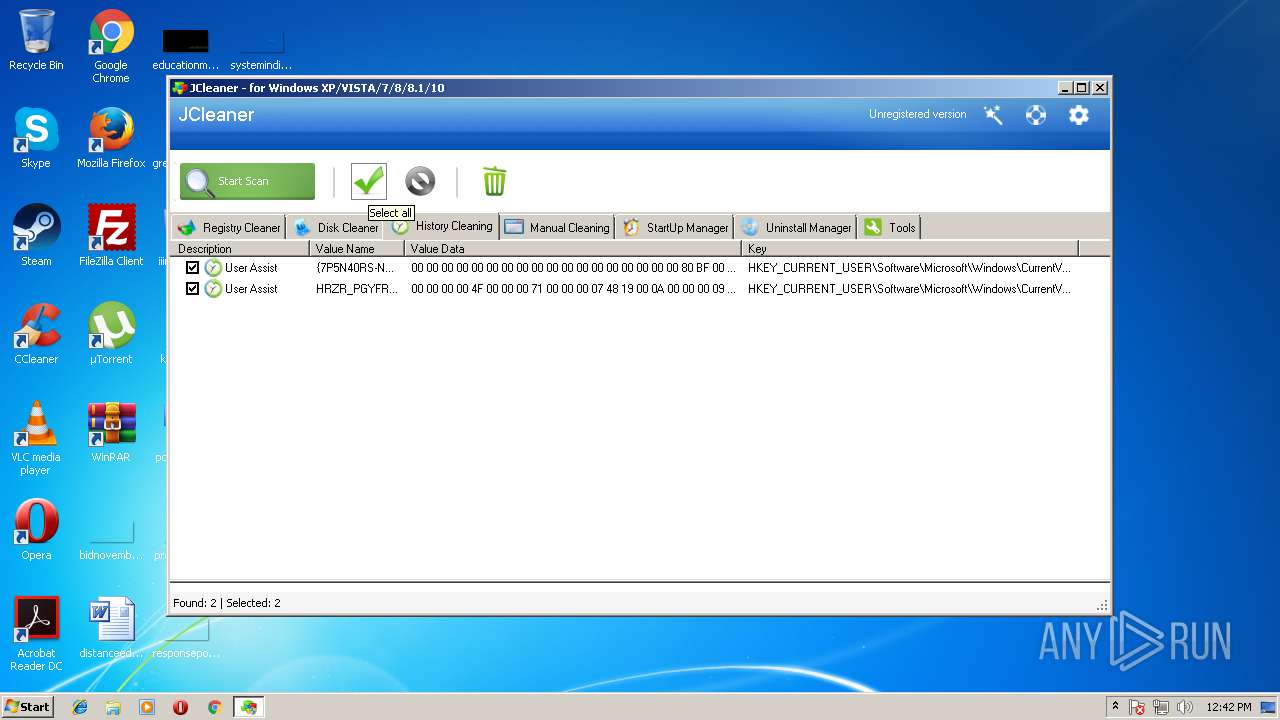Select value name {7P5N40RS-N...
The height and width of the screenshot is (720, 1280).
[355, 268]
